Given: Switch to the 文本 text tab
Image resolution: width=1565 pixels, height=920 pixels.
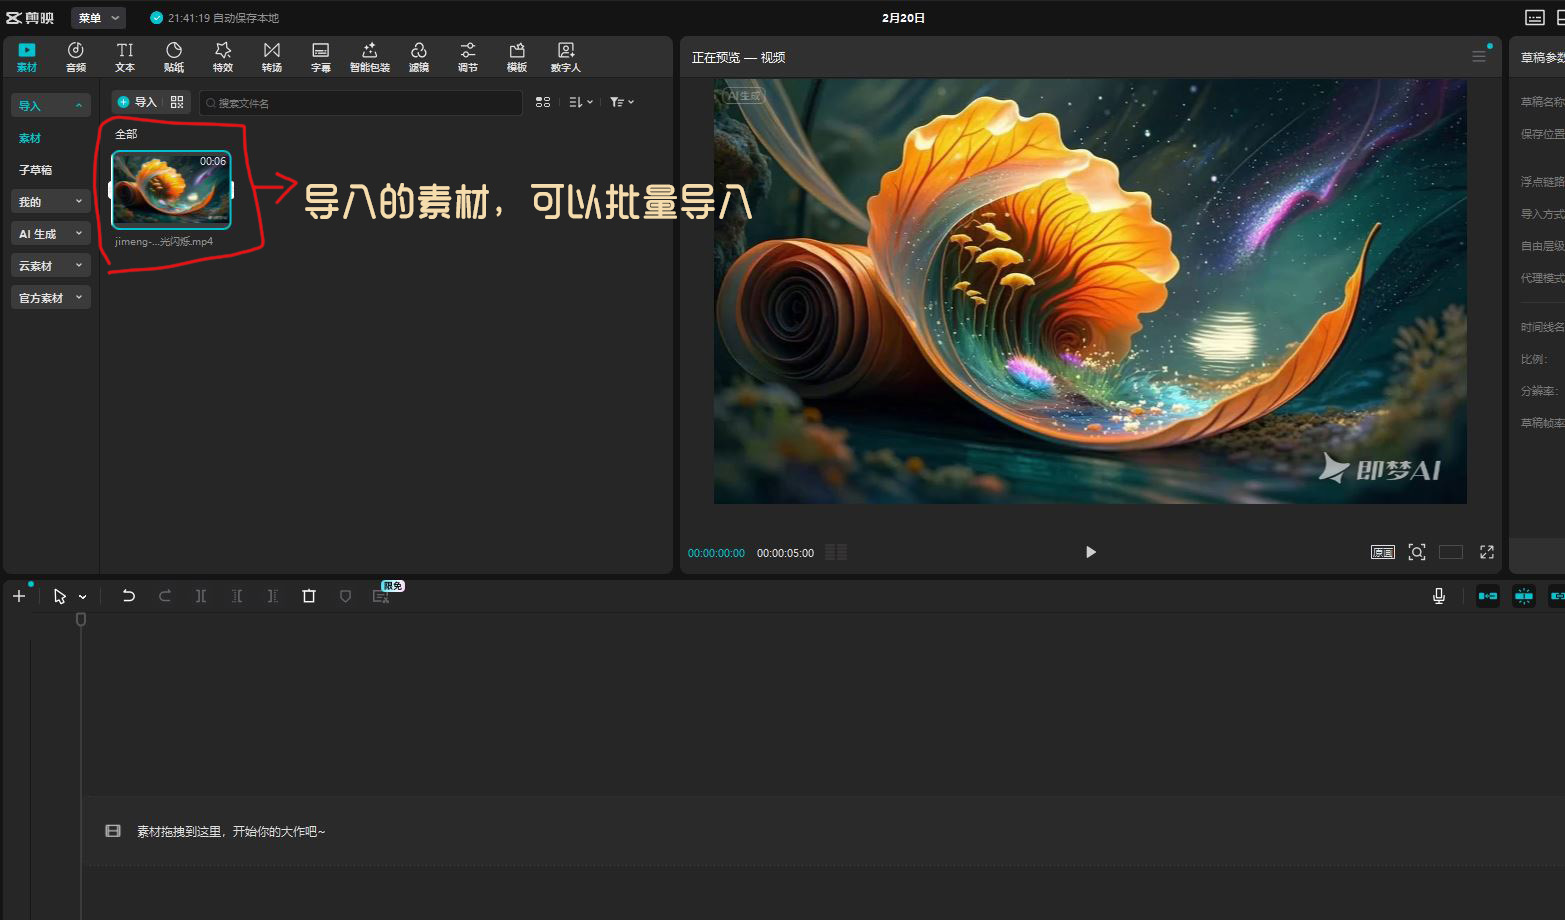Looking at the screenshot, I should tap(125, 57).
